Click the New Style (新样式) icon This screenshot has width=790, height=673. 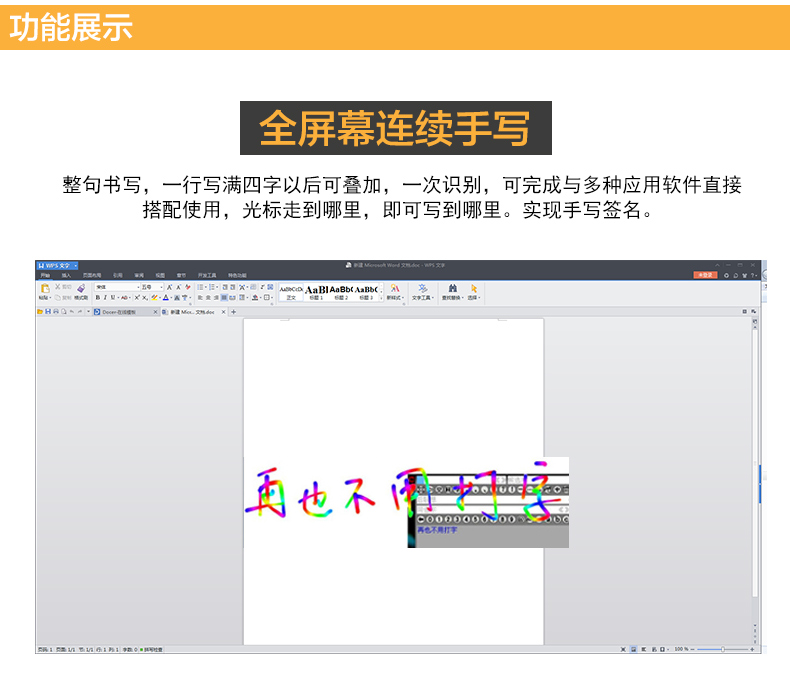click(x=394, y=290)
